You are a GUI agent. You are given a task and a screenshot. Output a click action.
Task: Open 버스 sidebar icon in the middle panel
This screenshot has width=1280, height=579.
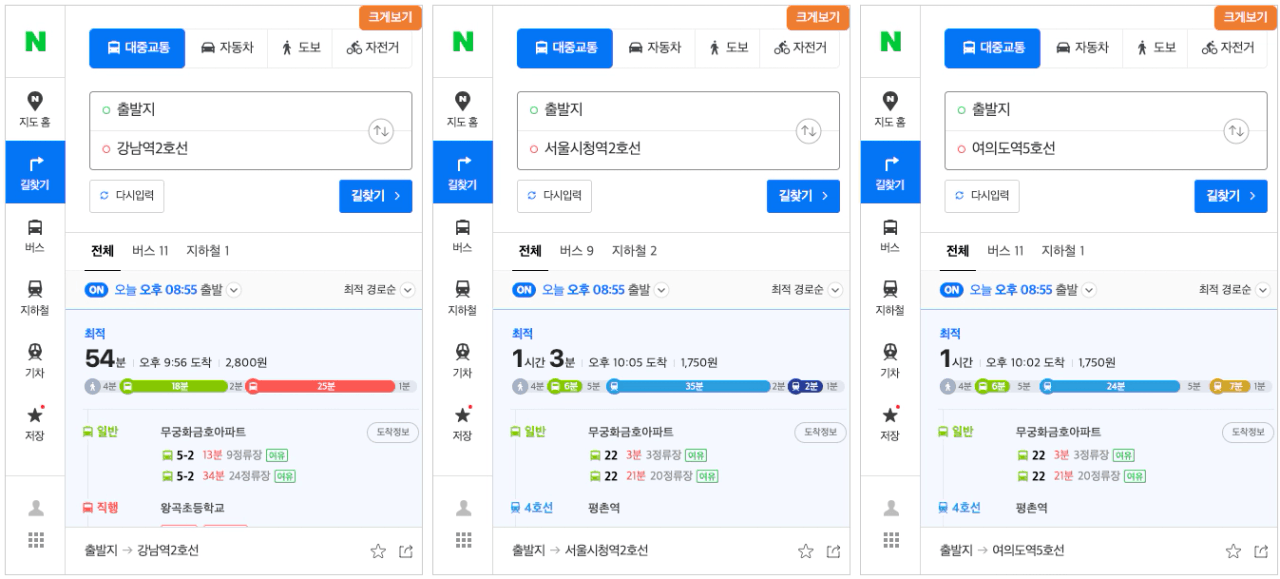pos(462,235)
